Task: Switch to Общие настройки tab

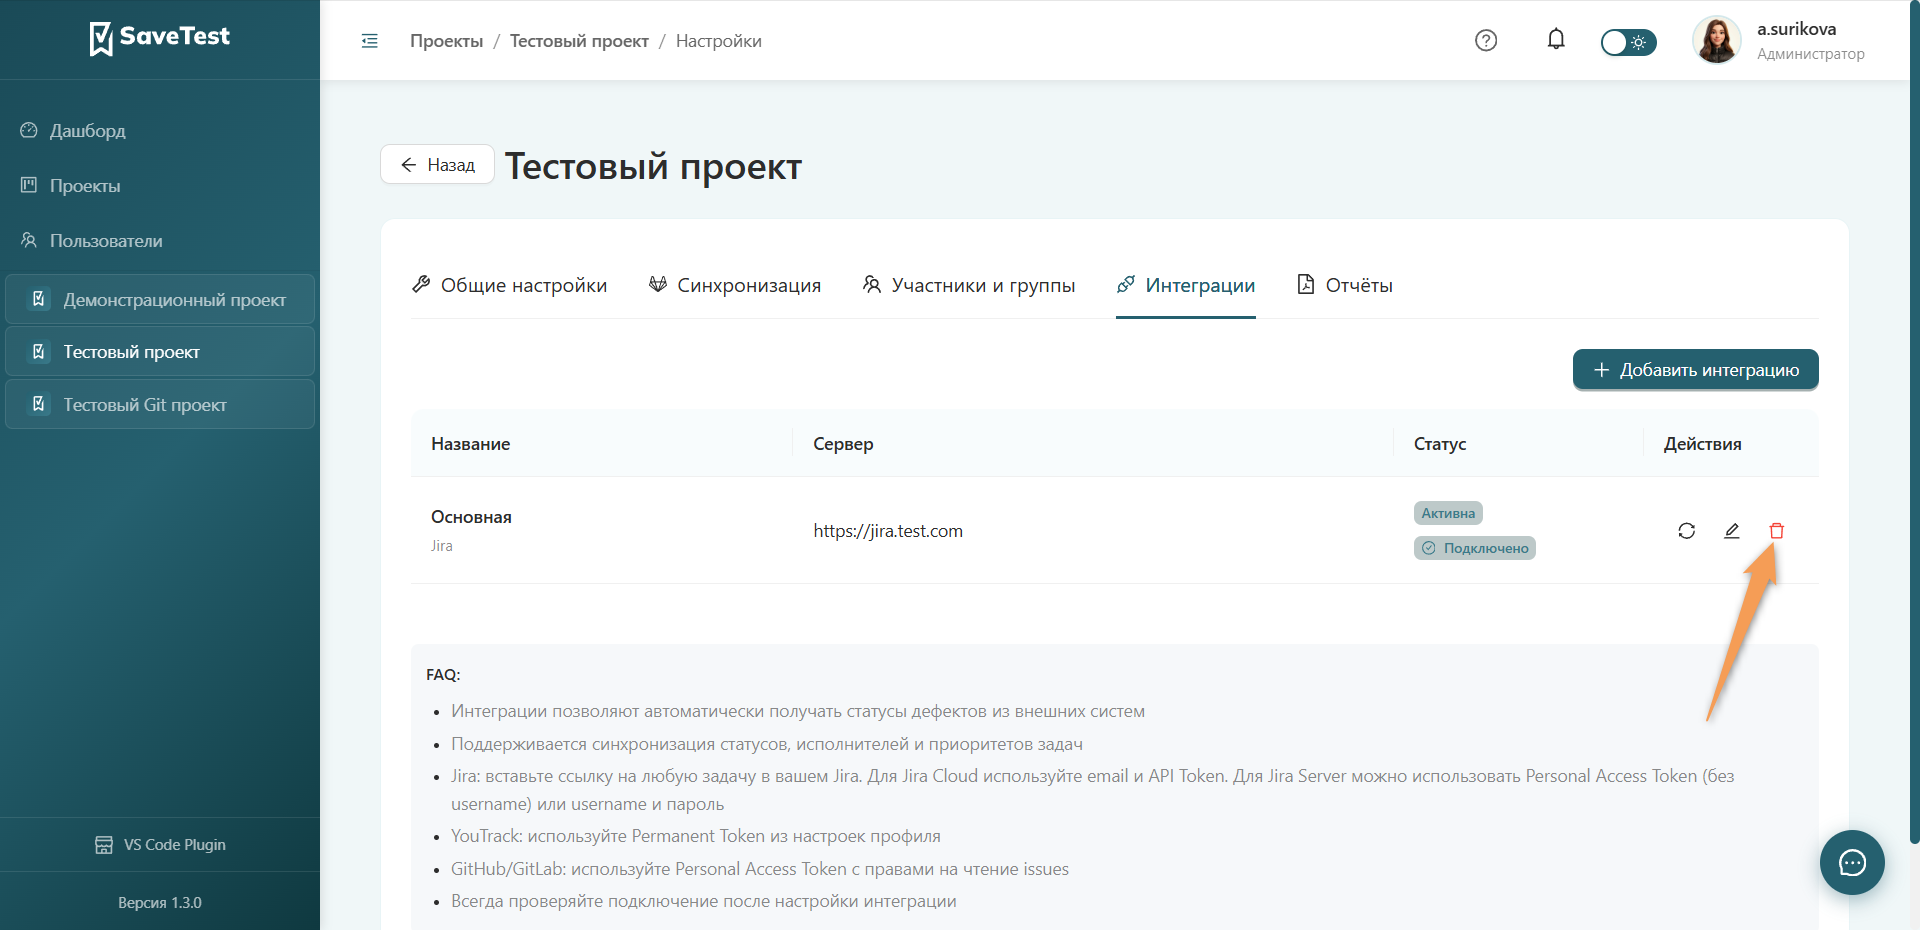Action: tap(509, 285)
